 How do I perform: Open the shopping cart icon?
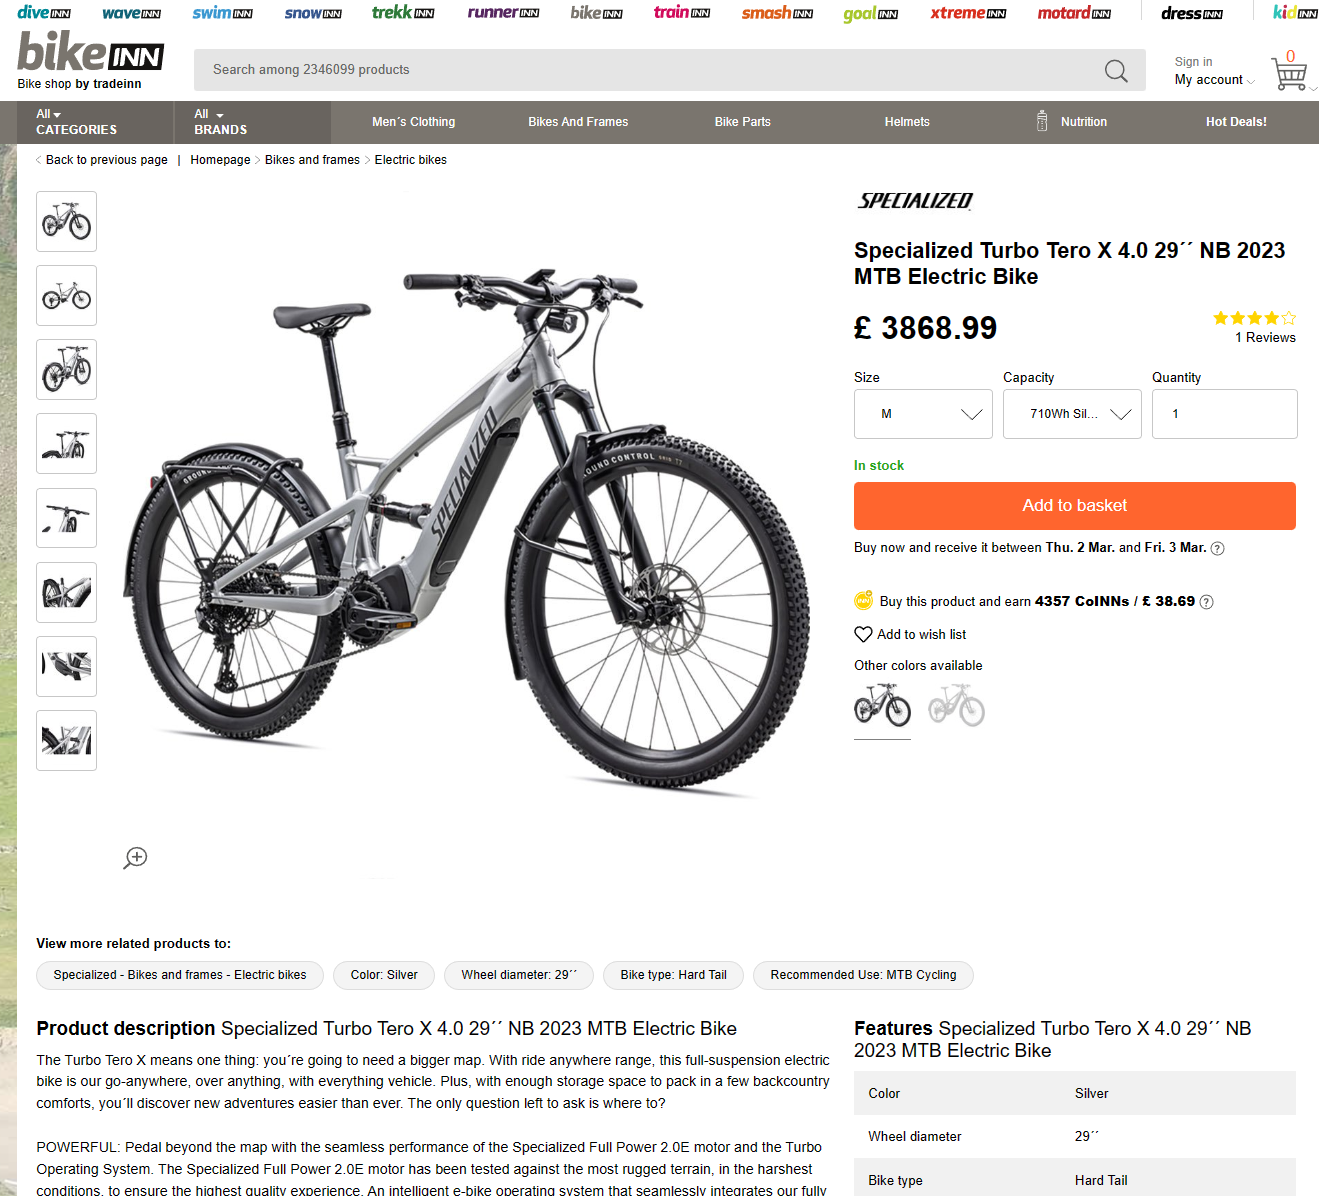point(1289,74)
